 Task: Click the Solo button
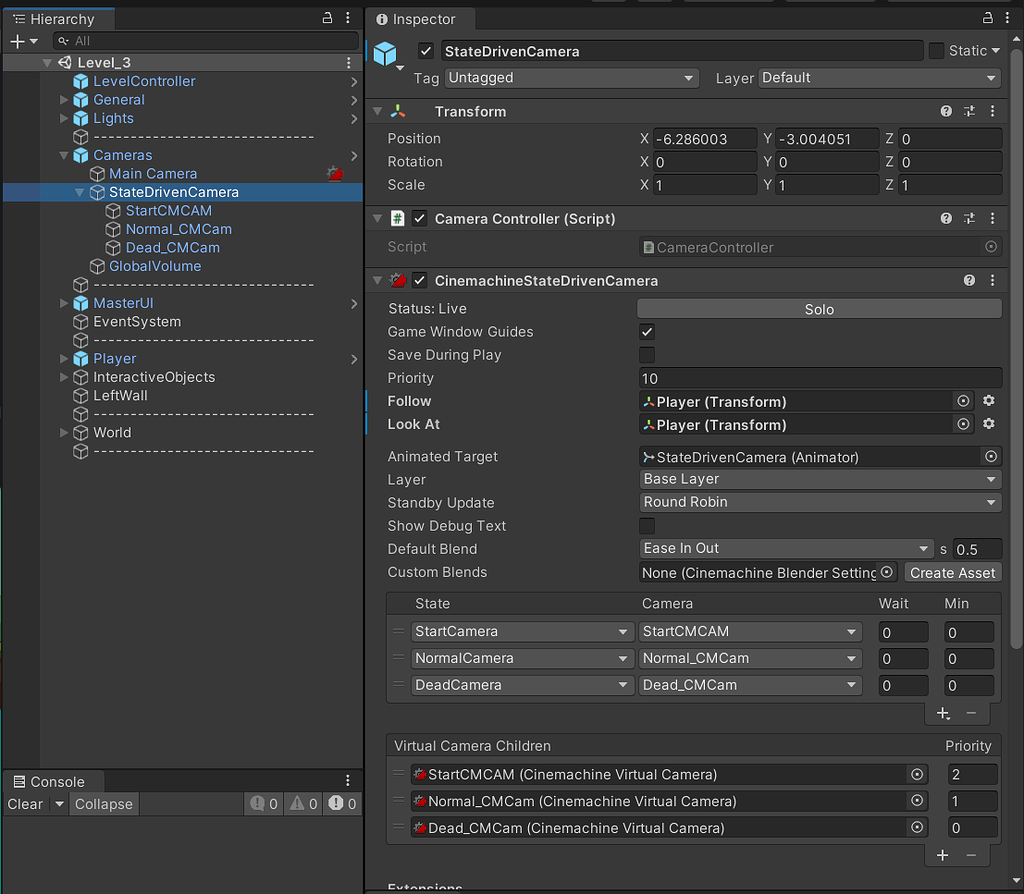tap(819, 308)
